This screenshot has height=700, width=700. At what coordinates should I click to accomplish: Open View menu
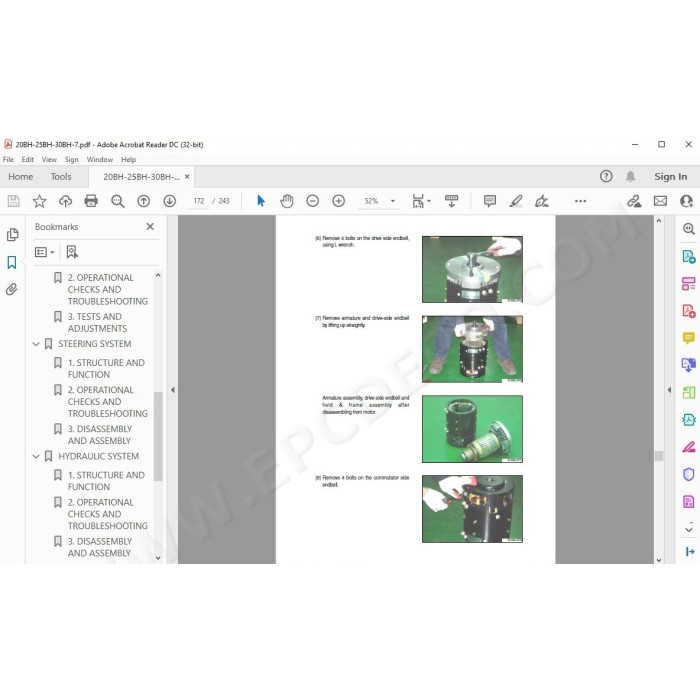pyautogui.click(x=49, y=159)
